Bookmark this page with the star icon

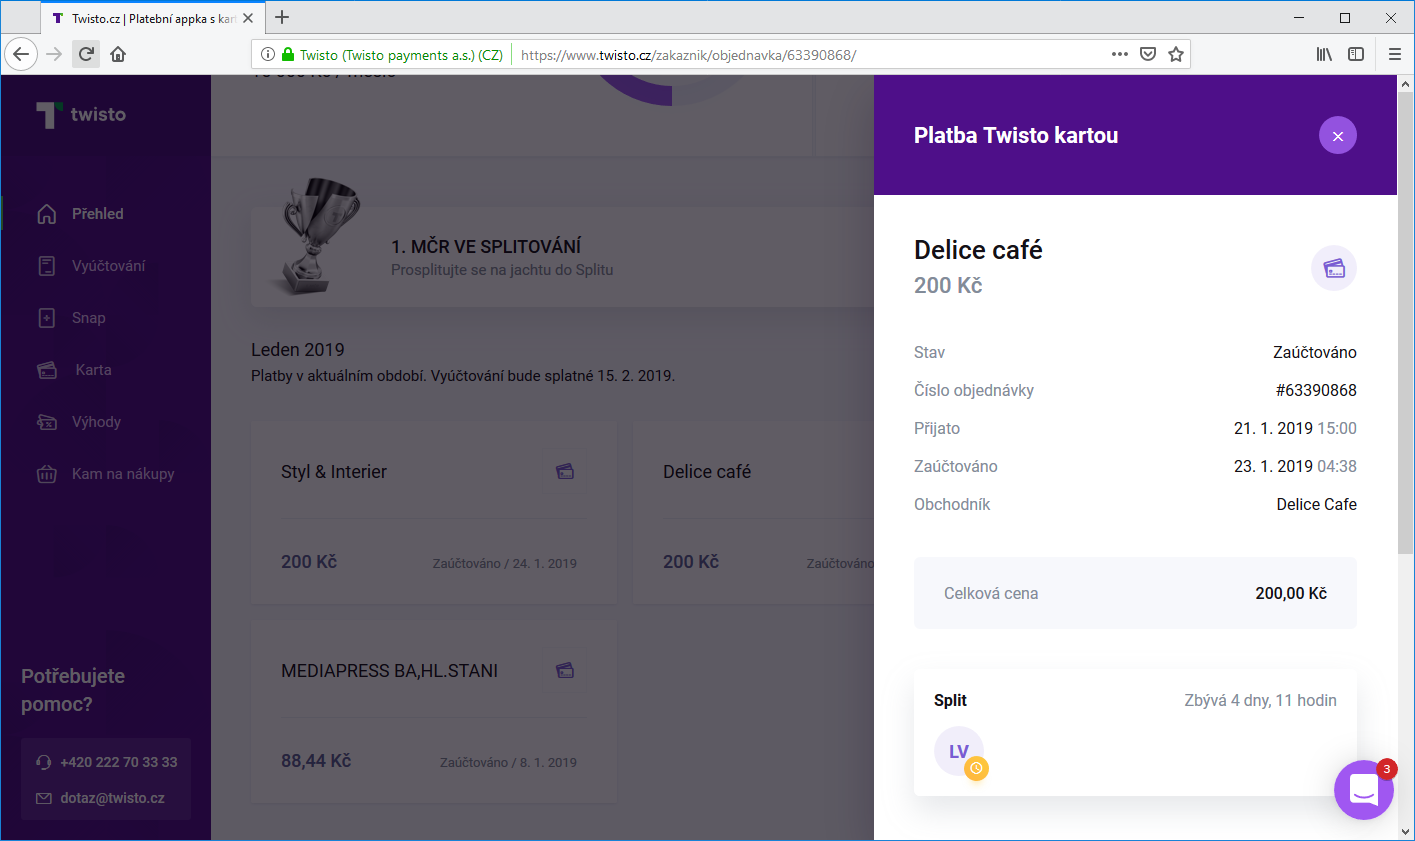1176,54
